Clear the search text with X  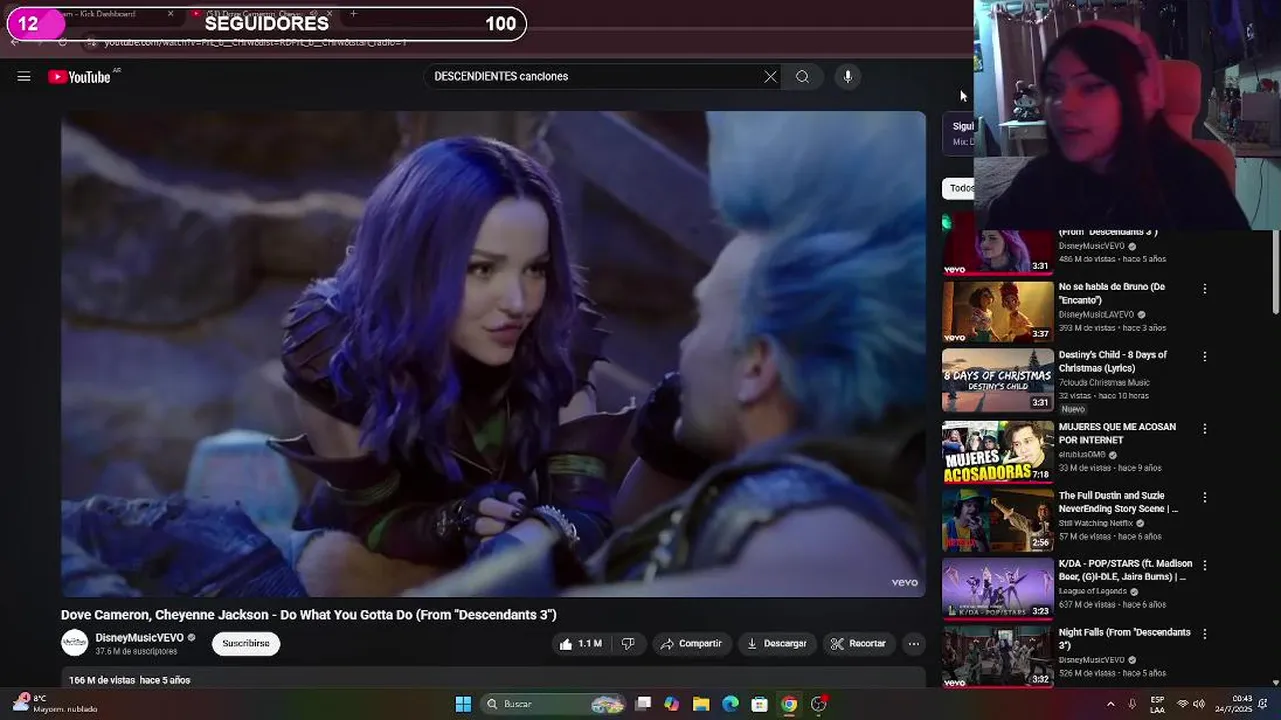(770, 77)
